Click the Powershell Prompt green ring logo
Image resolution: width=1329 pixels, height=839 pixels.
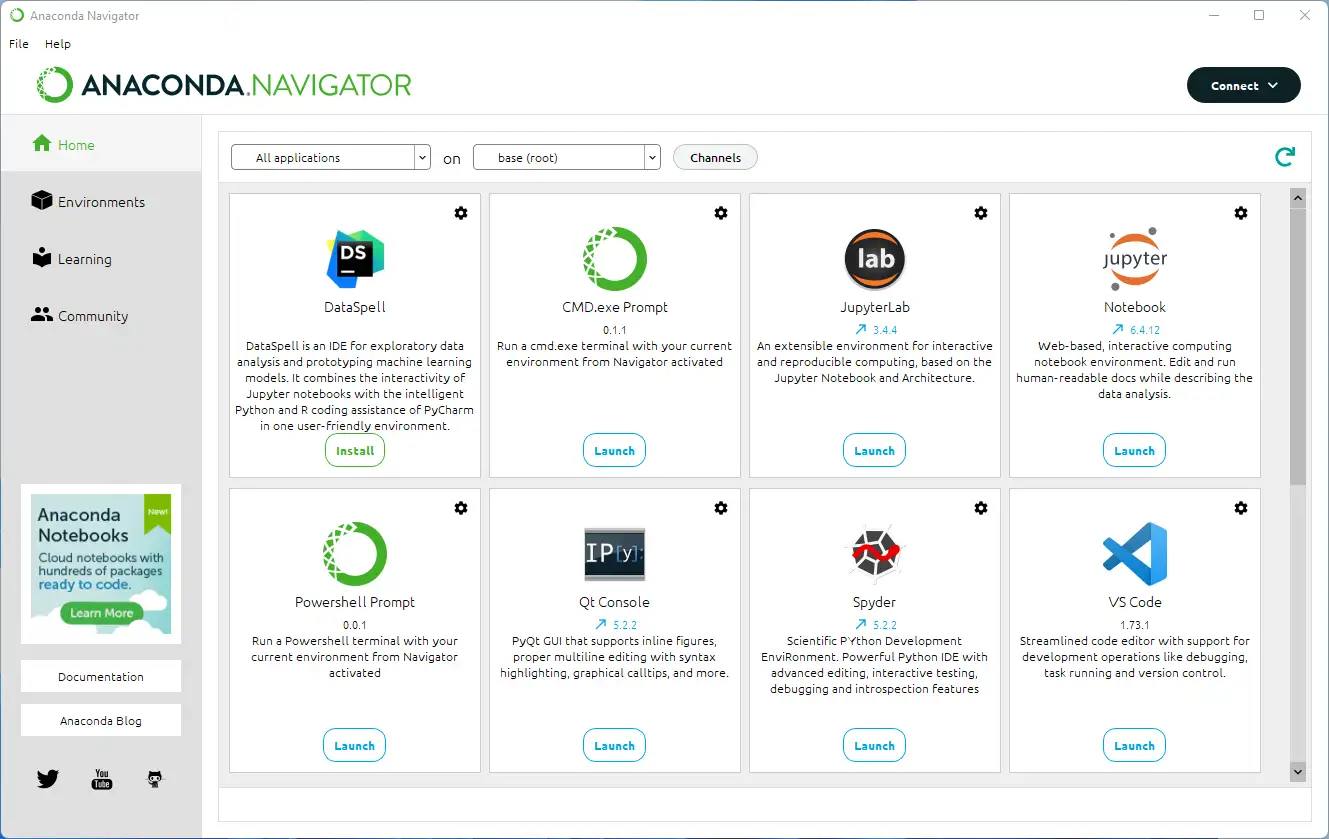click(355, 554)
